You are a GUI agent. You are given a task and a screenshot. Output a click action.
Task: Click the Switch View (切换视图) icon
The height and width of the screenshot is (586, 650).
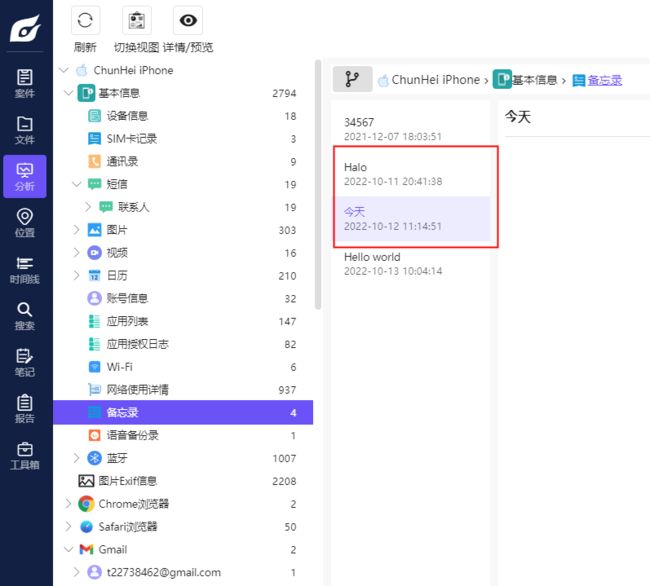pos(137,20)
